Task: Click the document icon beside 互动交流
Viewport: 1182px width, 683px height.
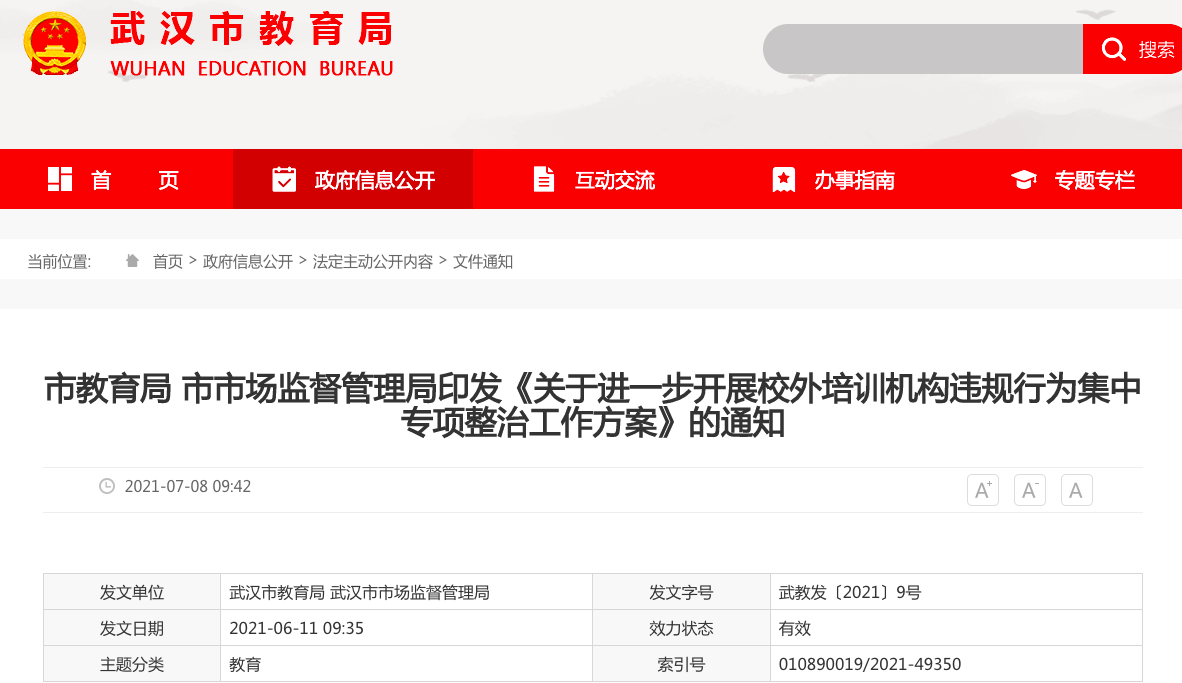Action: [543, 179]
